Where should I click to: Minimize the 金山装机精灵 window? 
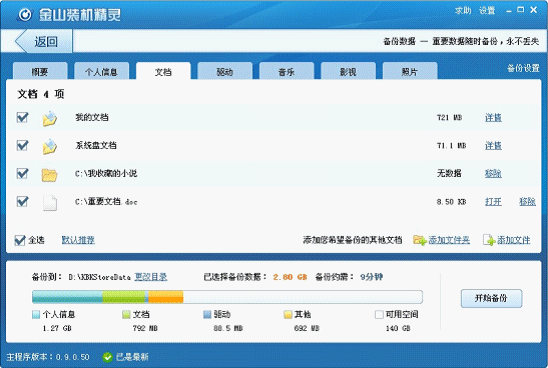coord(509,11)
